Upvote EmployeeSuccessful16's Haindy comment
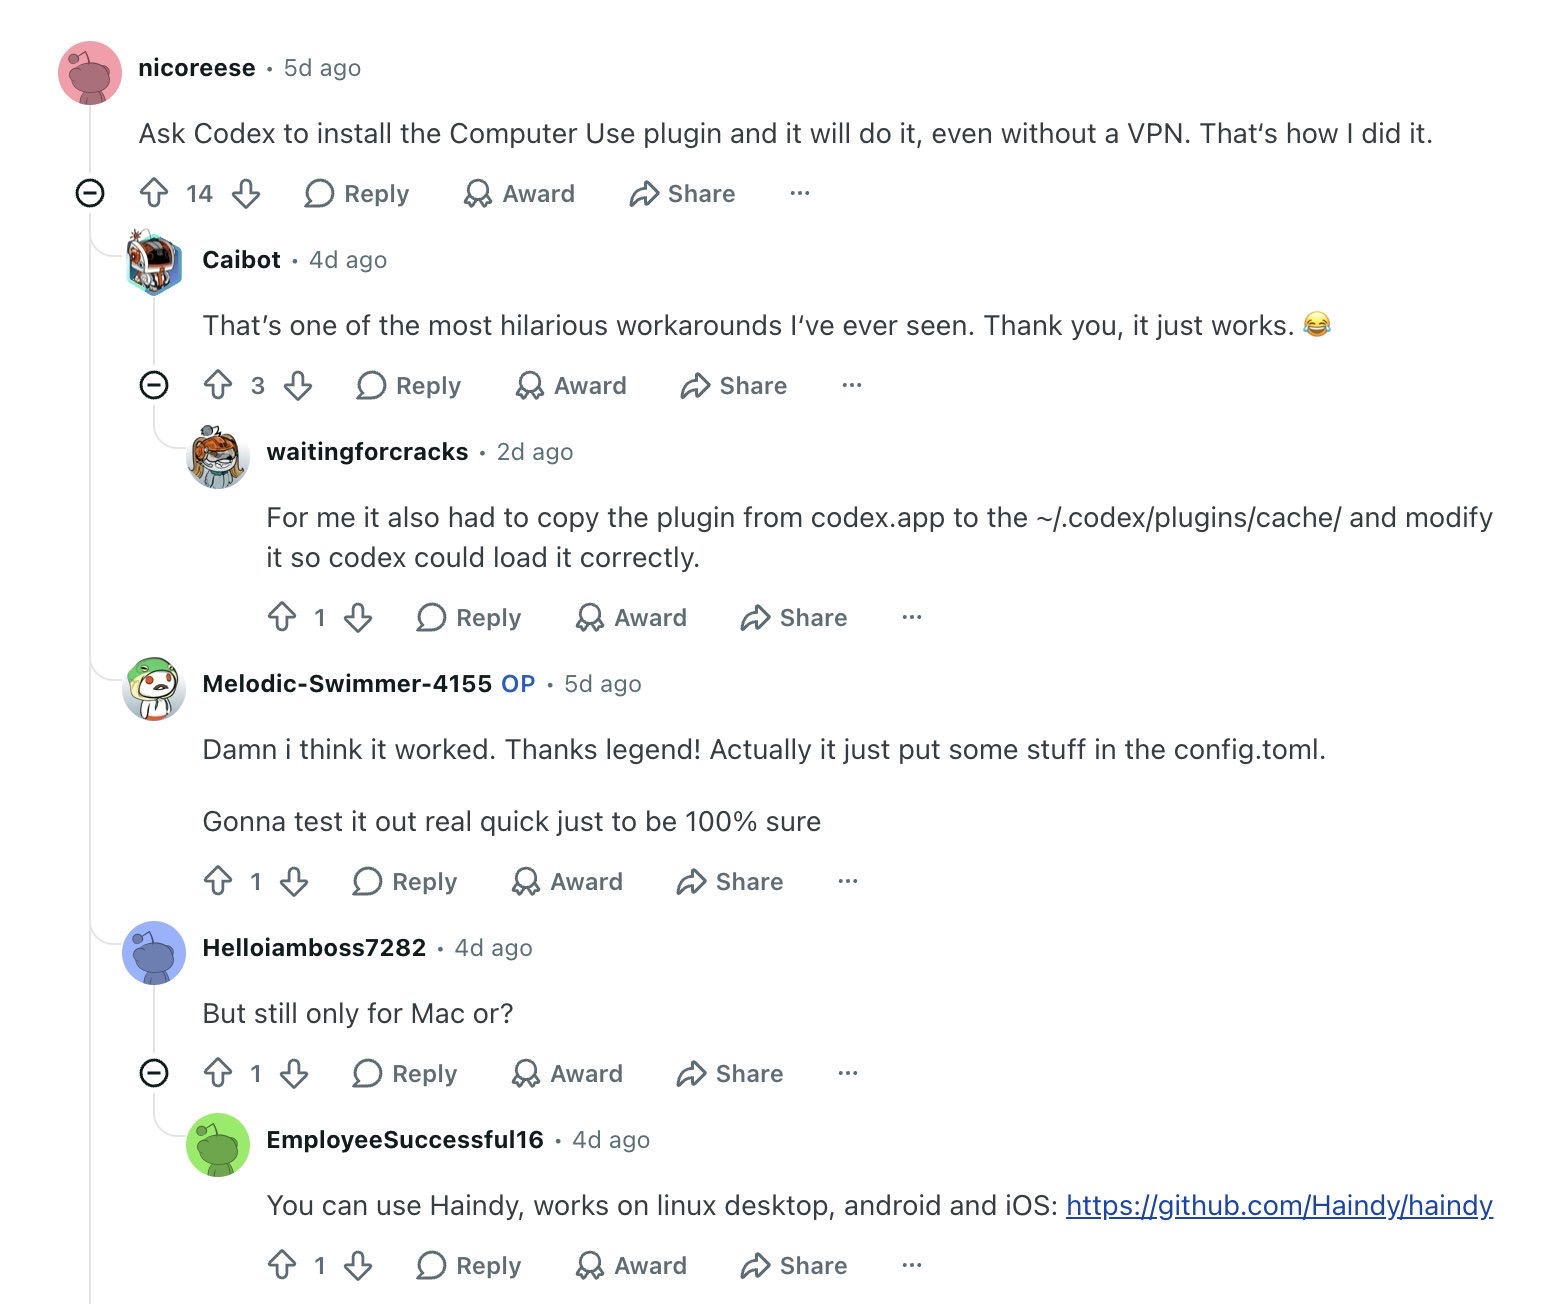The height and width of the screenshot is (1304, 1556). pos(282,1265)
